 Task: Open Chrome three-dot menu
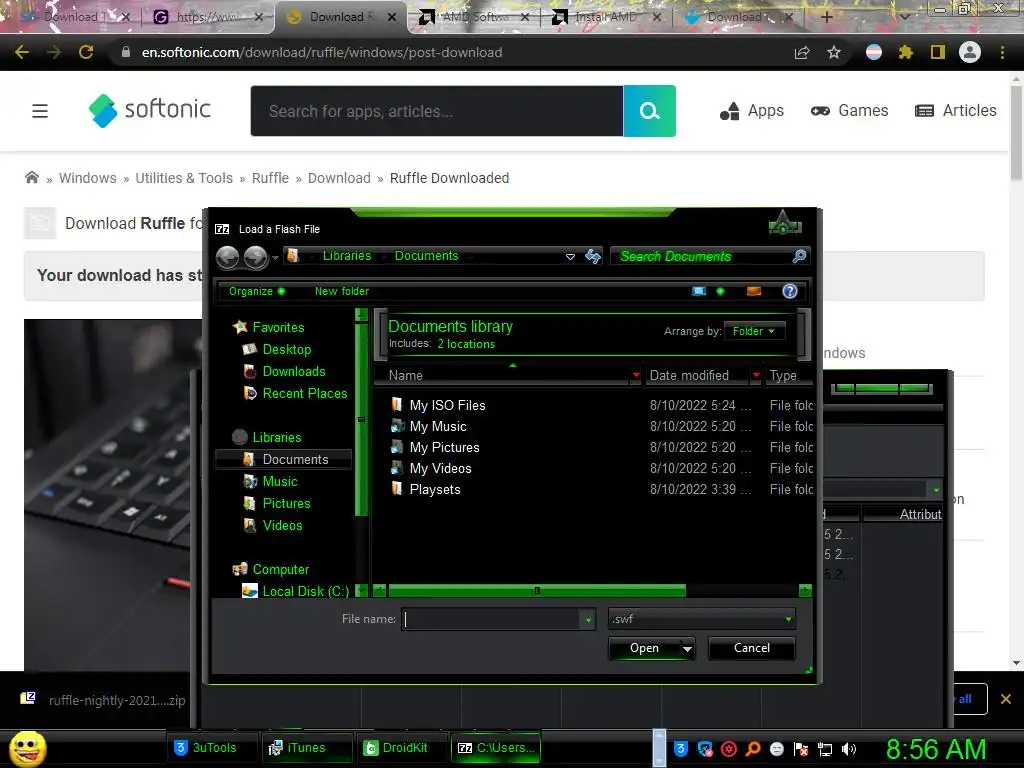point(1002,52)
